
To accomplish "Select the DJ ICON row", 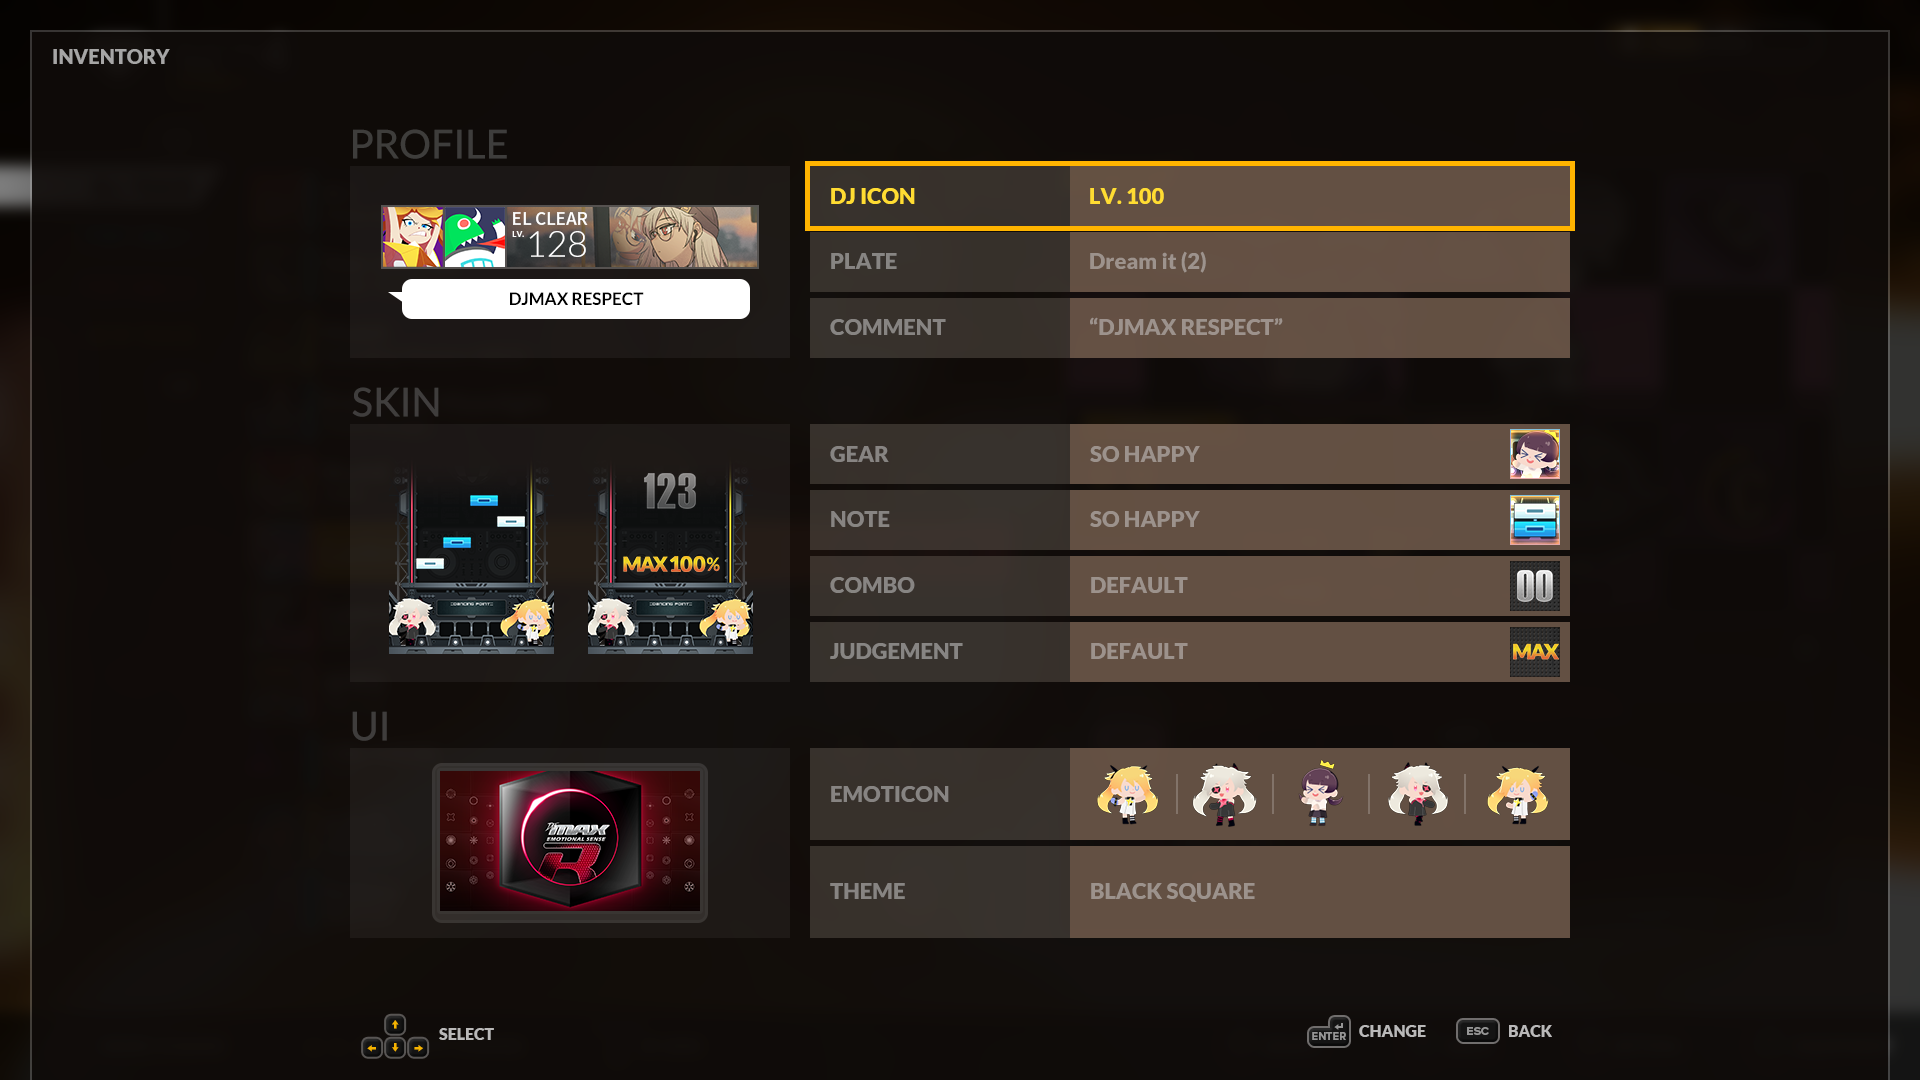I will (x=1190, y=196).
